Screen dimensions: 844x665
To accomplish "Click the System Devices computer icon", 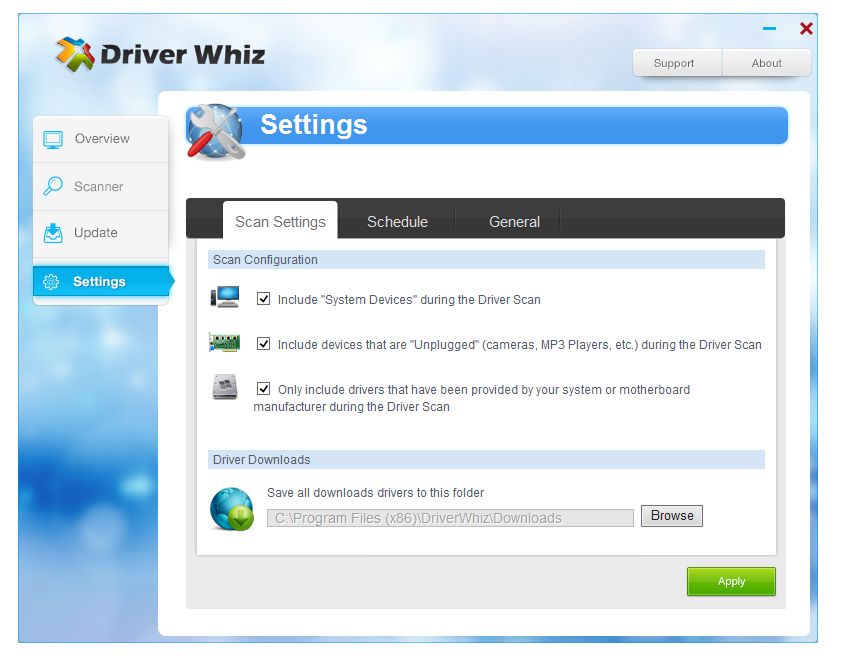I will coord(225,297).
